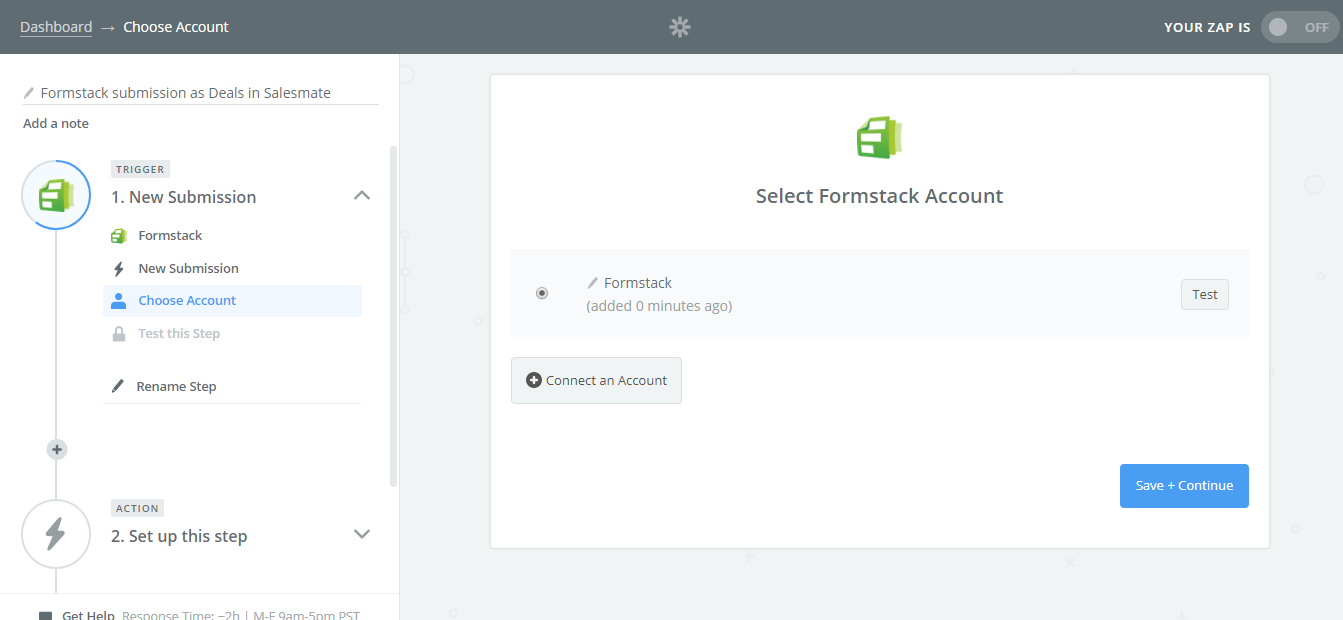Click the lightning icon beside New Submission
Viewport: 1343px width, 620px height.
(119, 269)
